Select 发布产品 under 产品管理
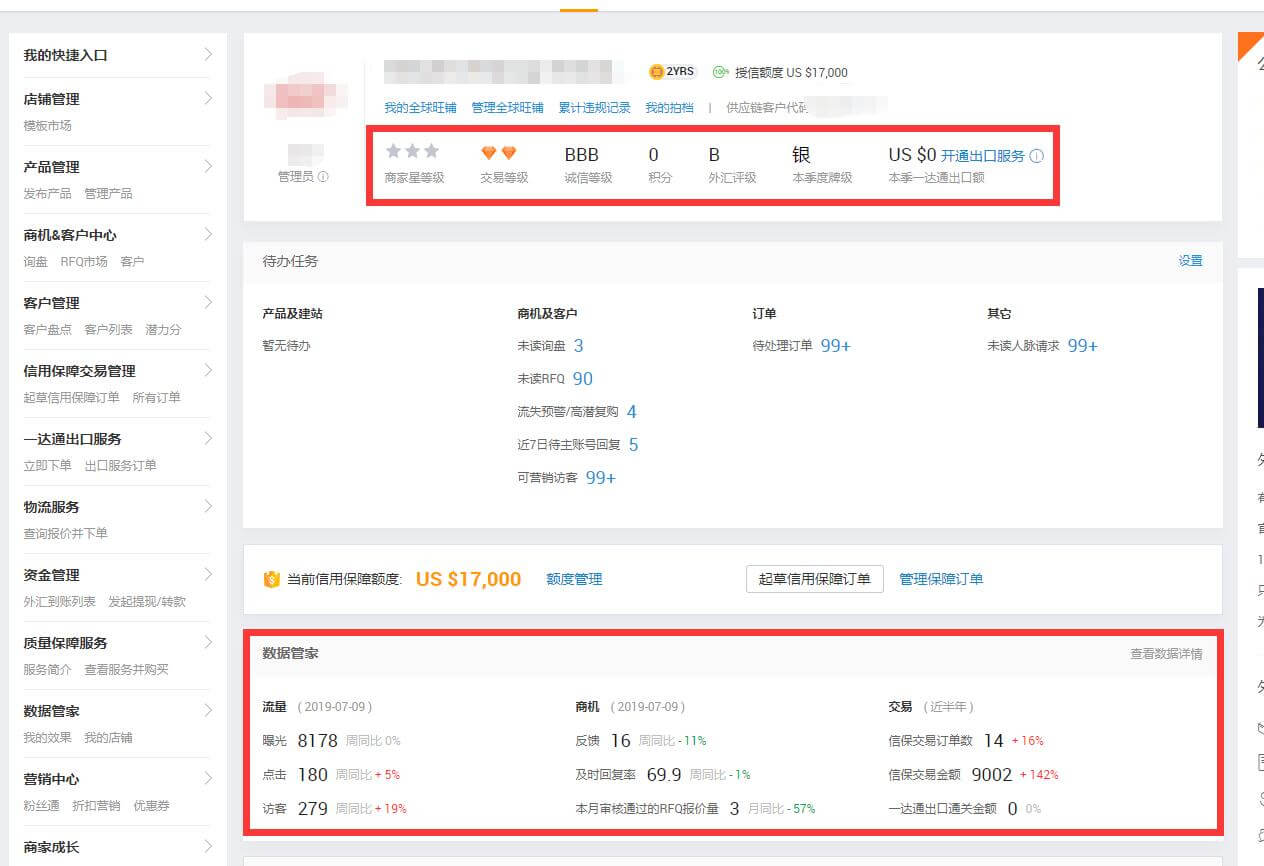The image size is (1264, 866). coord(47,193)
